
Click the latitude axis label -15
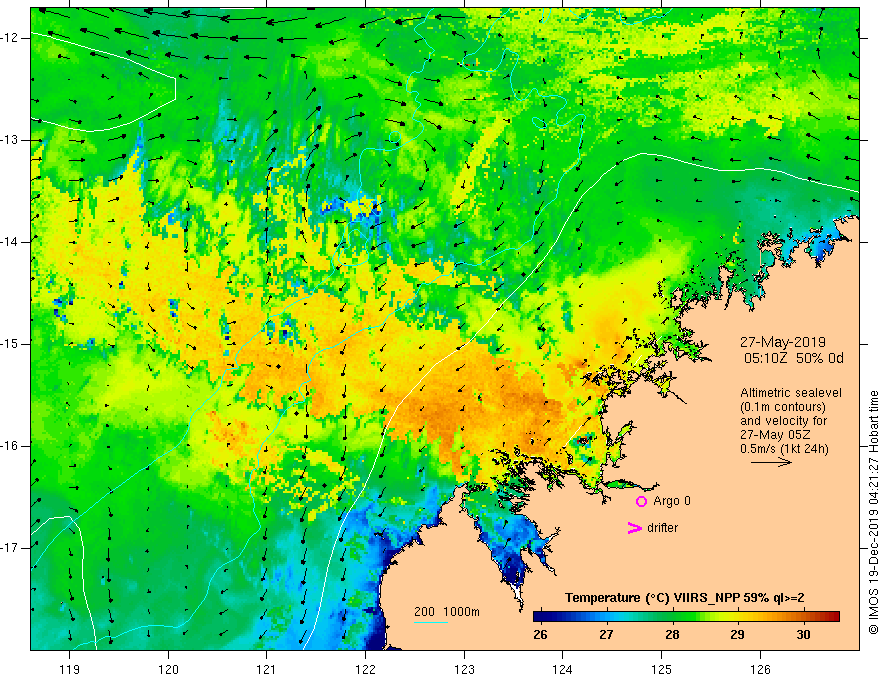tap(11, 344)
